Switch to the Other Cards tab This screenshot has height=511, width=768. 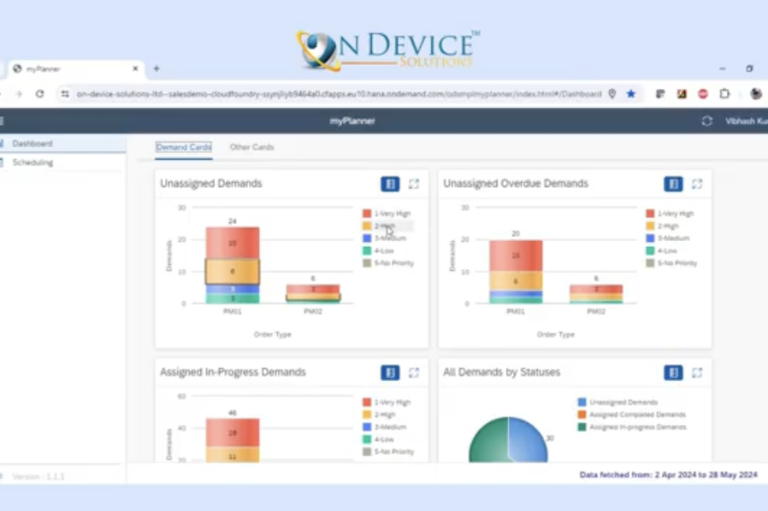(251, 147)
